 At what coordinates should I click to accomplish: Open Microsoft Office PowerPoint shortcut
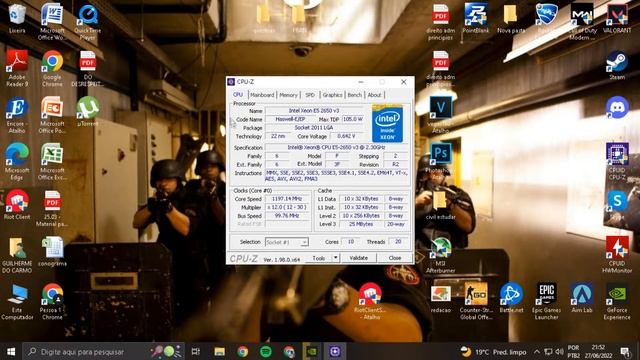(52, 115)
